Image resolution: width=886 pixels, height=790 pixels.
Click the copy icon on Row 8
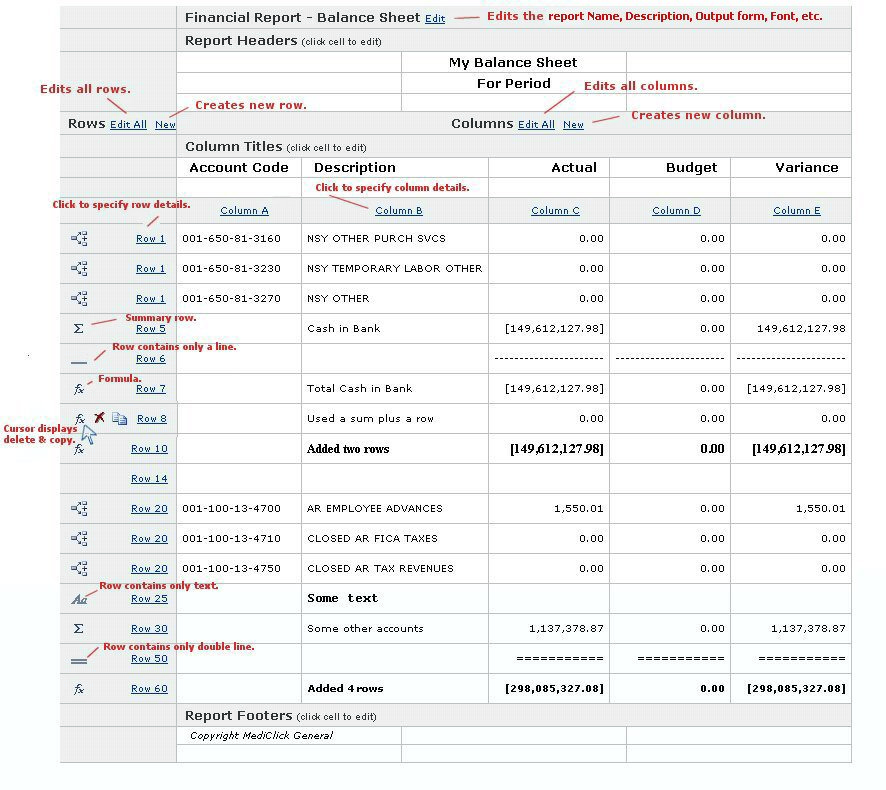click(x=119, y=418)
